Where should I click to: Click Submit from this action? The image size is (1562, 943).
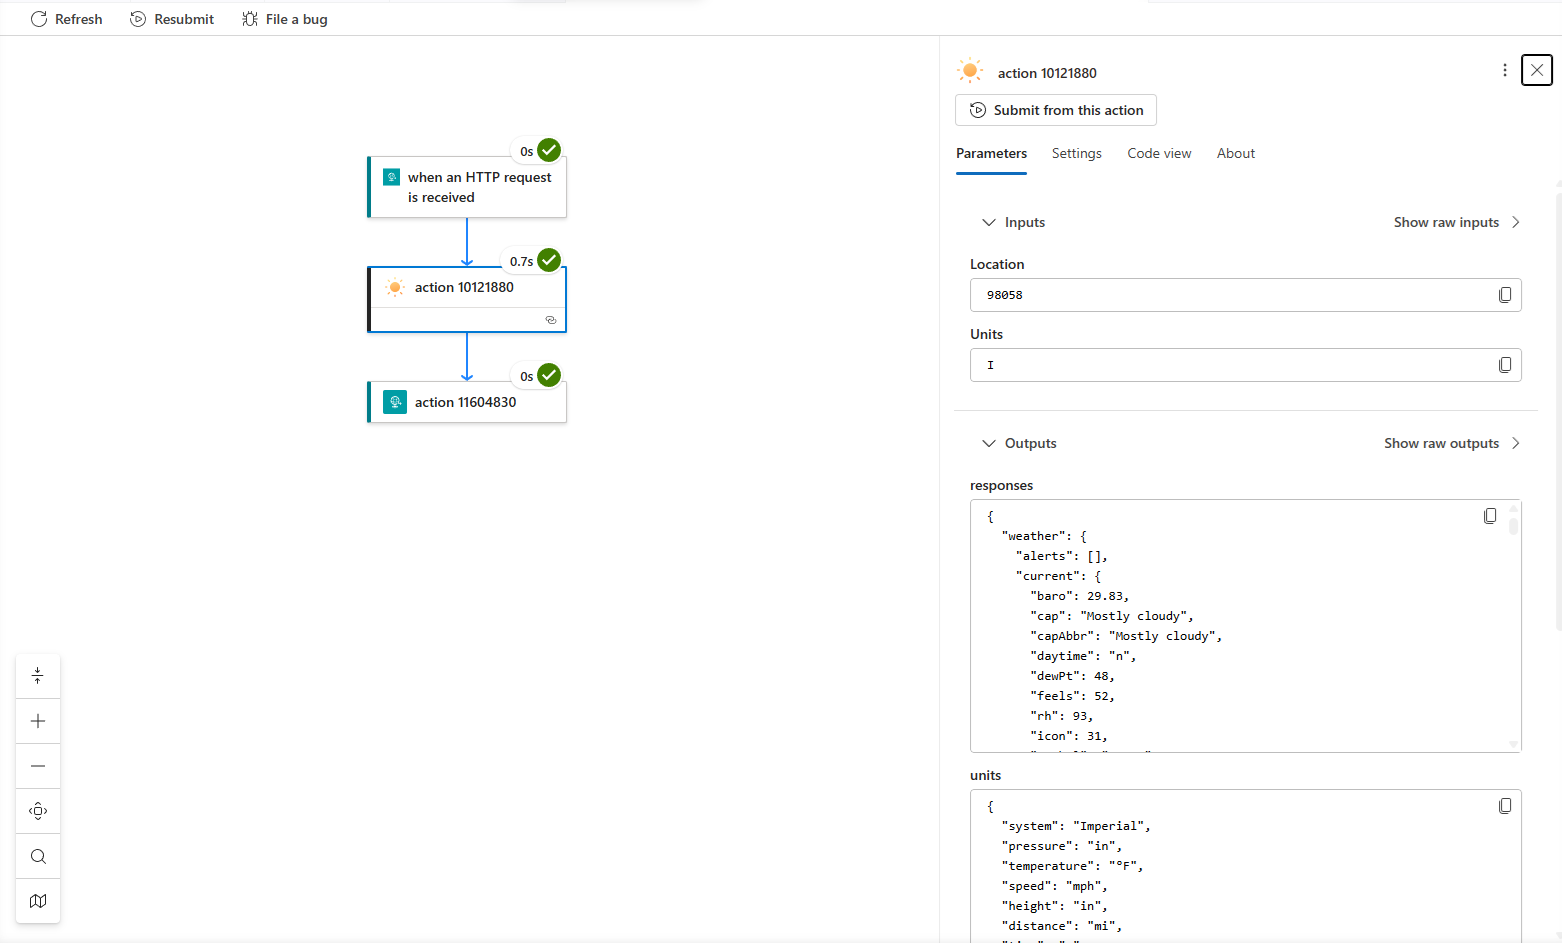(1056, 110)
